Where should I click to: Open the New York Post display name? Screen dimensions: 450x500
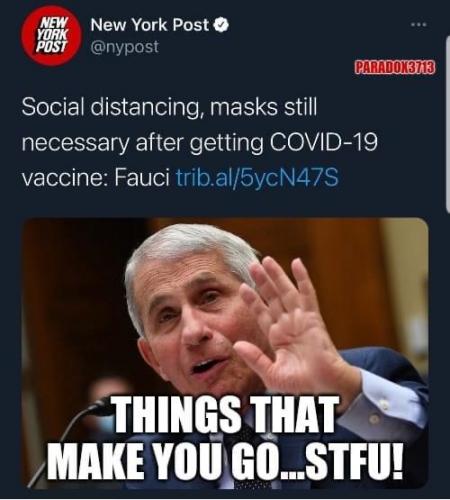[x=150, y=25]
